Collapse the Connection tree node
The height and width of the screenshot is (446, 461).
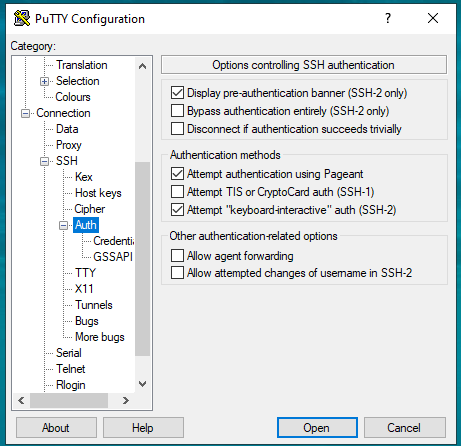tap(25, 113)
